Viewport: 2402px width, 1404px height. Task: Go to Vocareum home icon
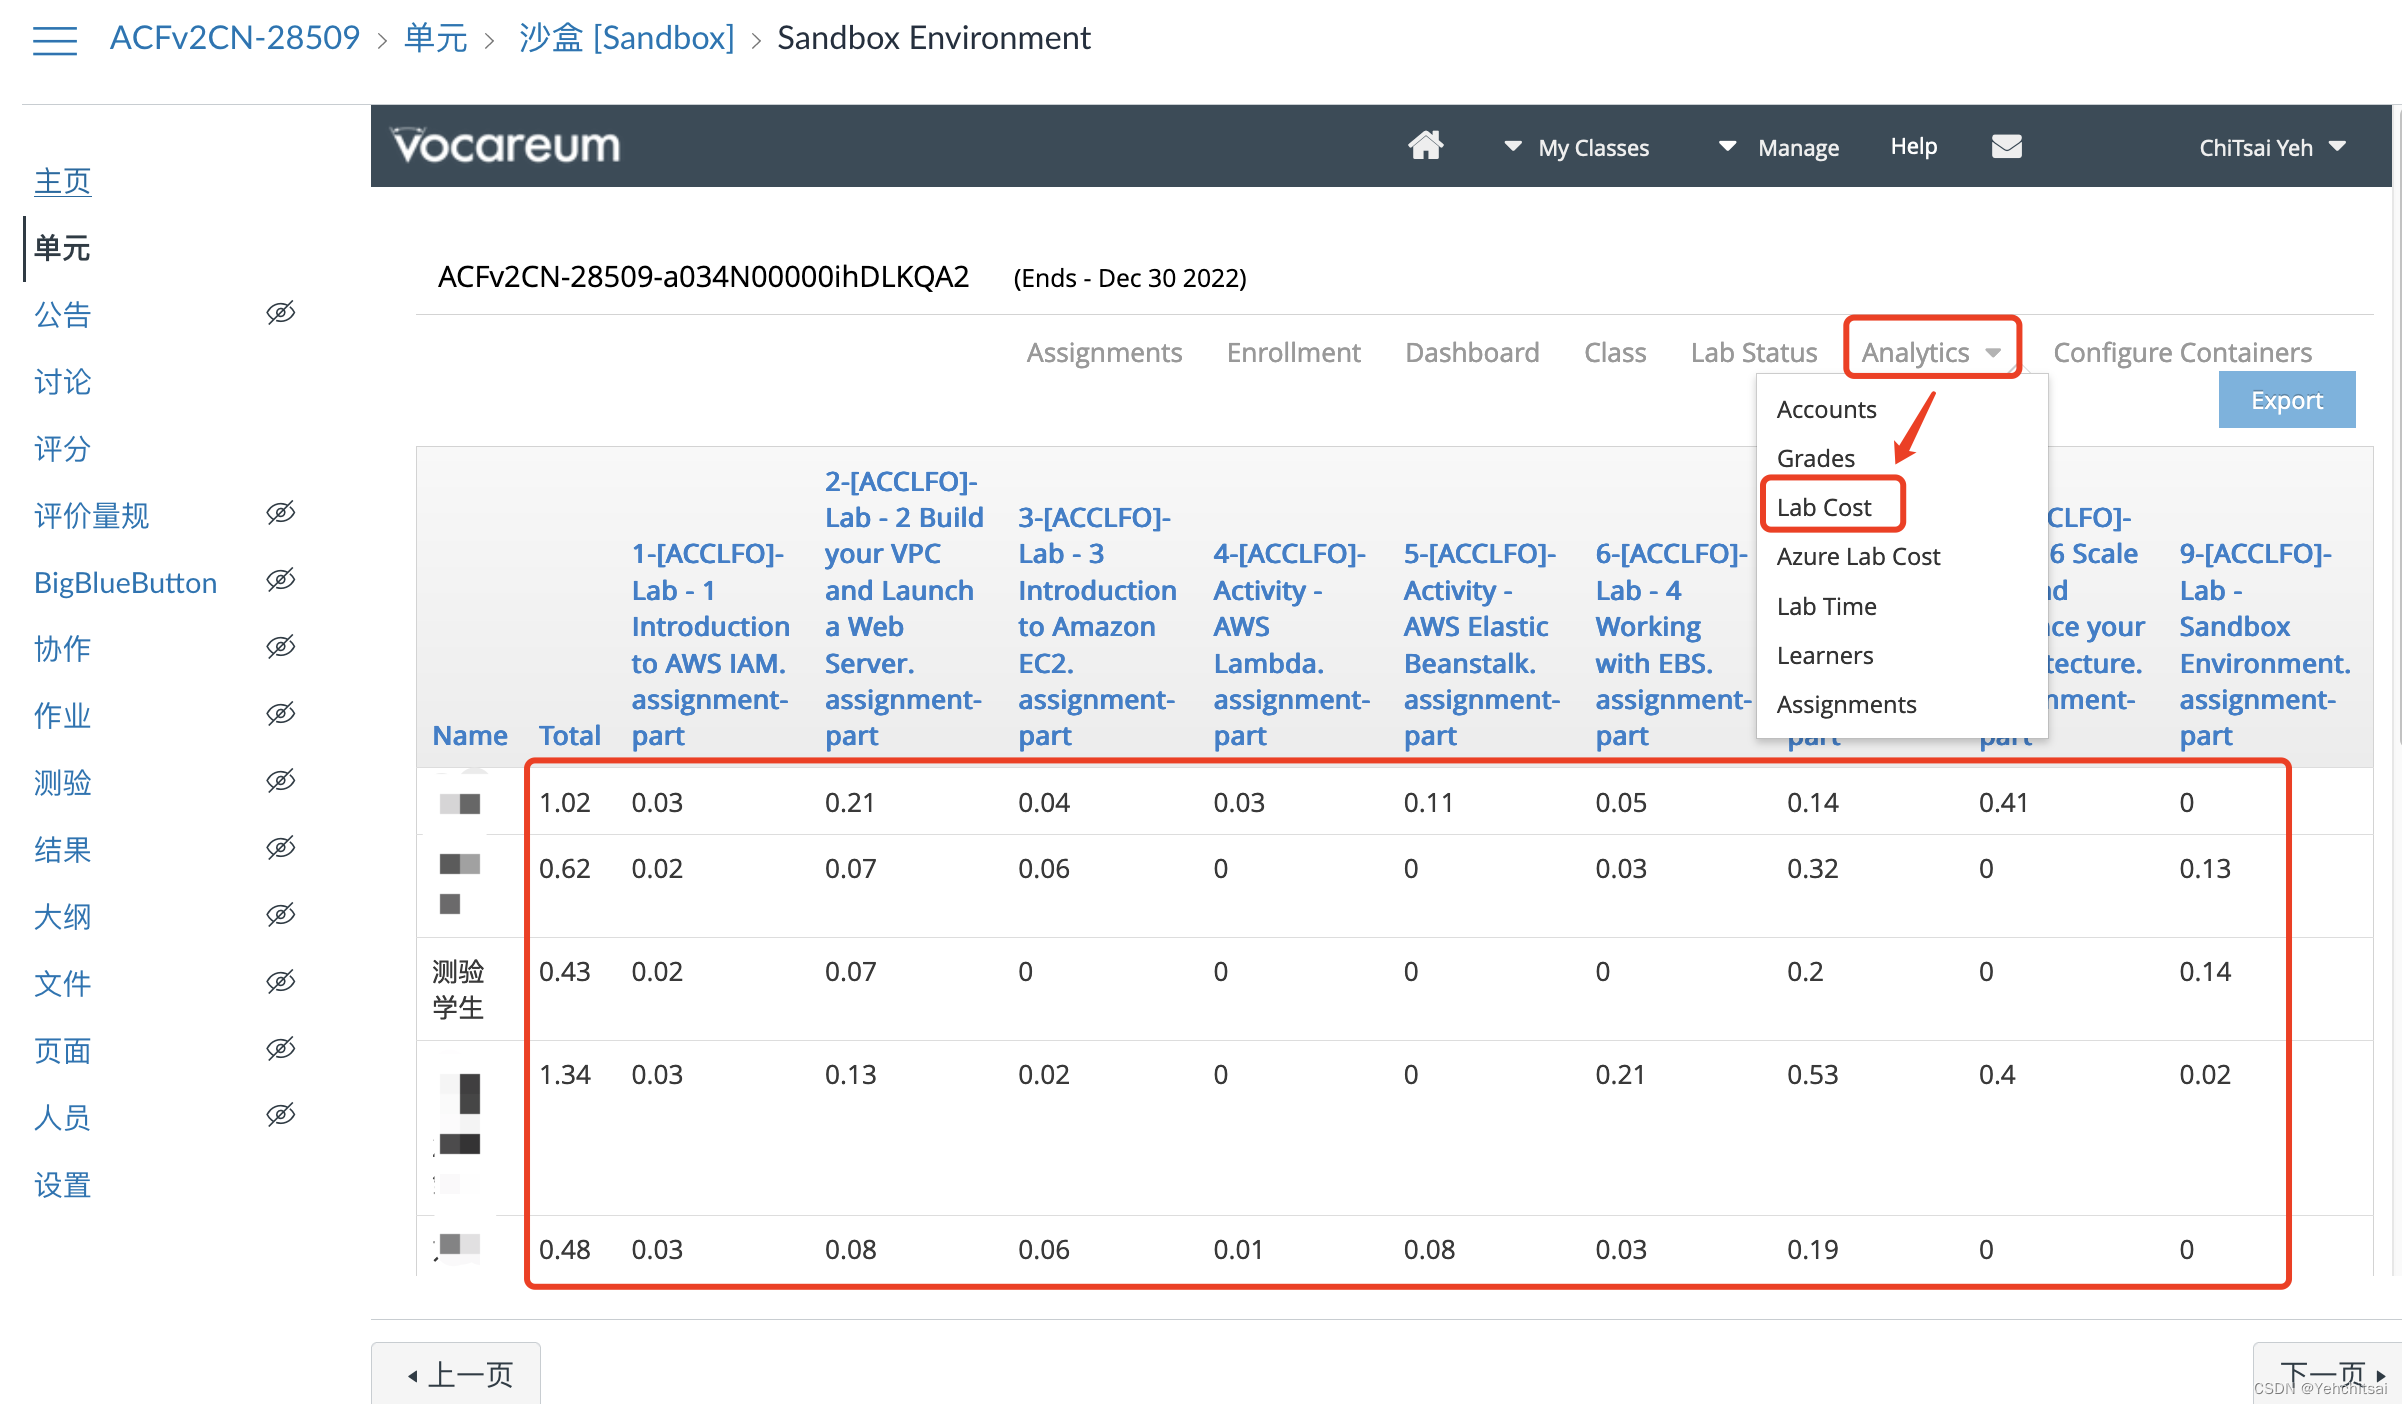point(1426,146)
